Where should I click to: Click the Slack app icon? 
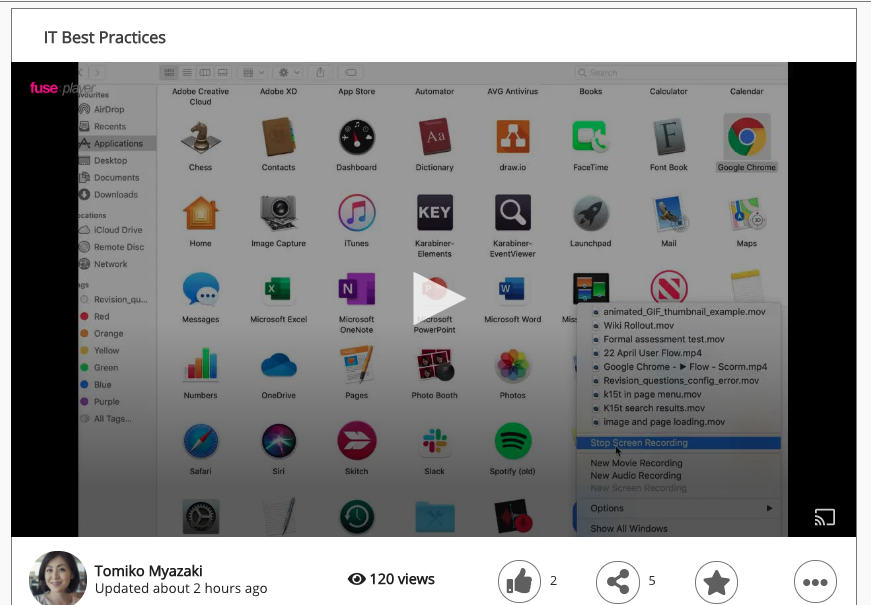tap(434, 442)
